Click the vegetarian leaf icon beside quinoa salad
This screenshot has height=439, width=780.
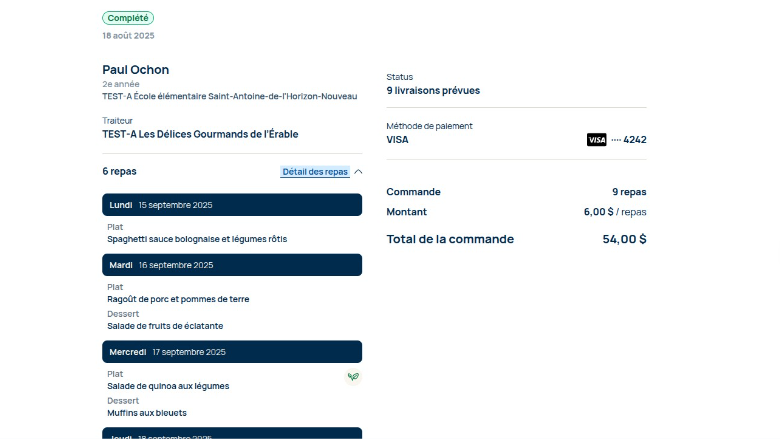click(353, 377)
